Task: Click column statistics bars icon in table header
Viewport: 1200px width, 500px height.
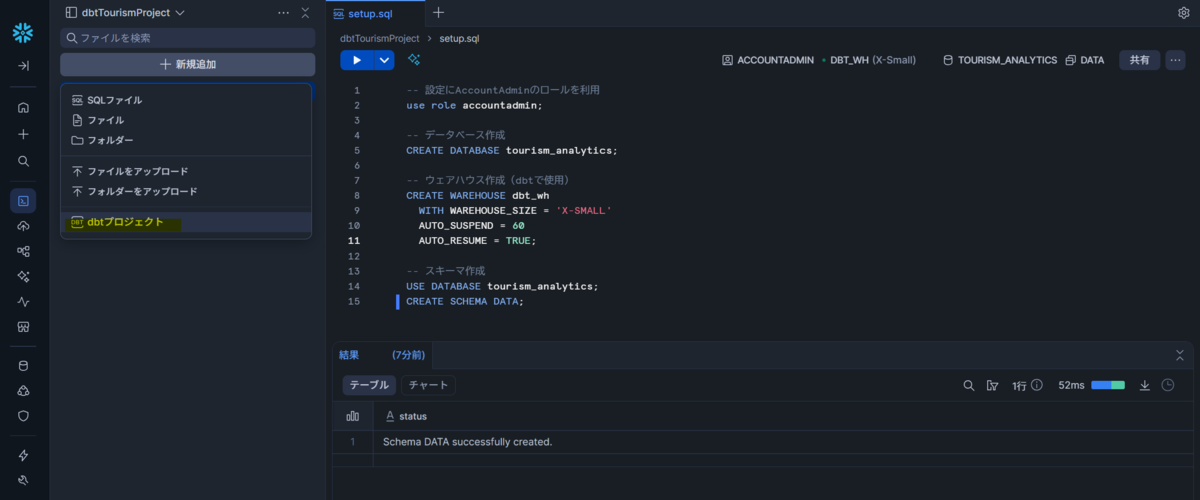Action: click(x=352, y=416)
